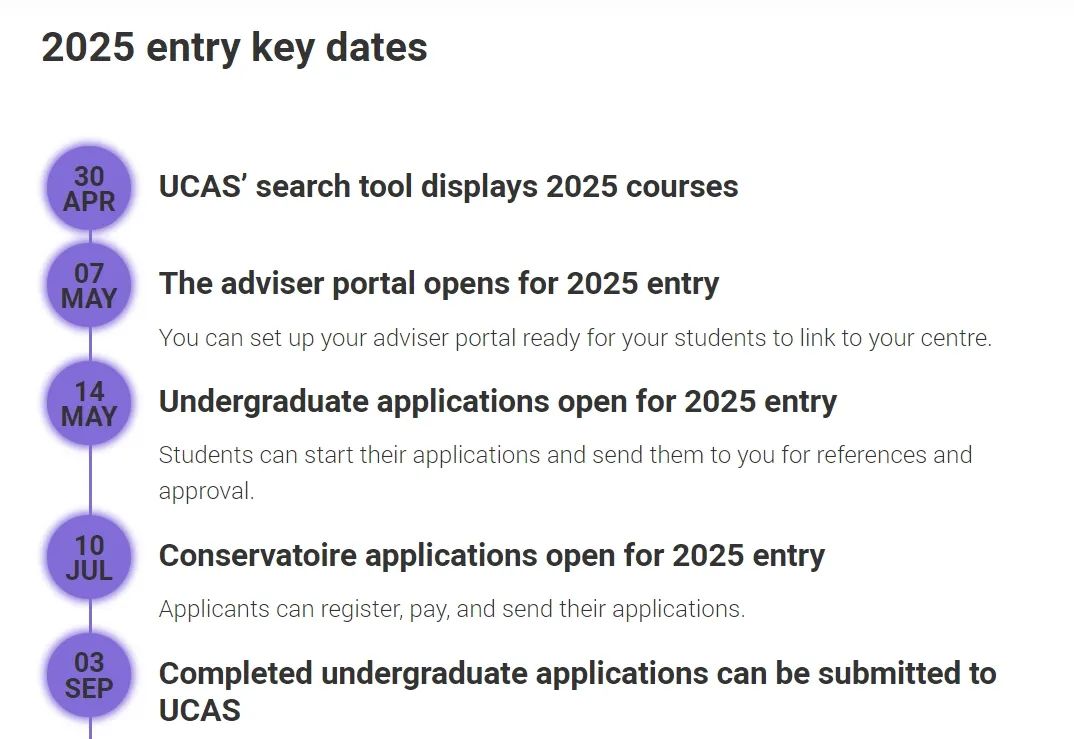Select "Undergraduate applications open for 2025 entry" heading
This screenshot has width=1074, height=739.
(x=497, y=402)
